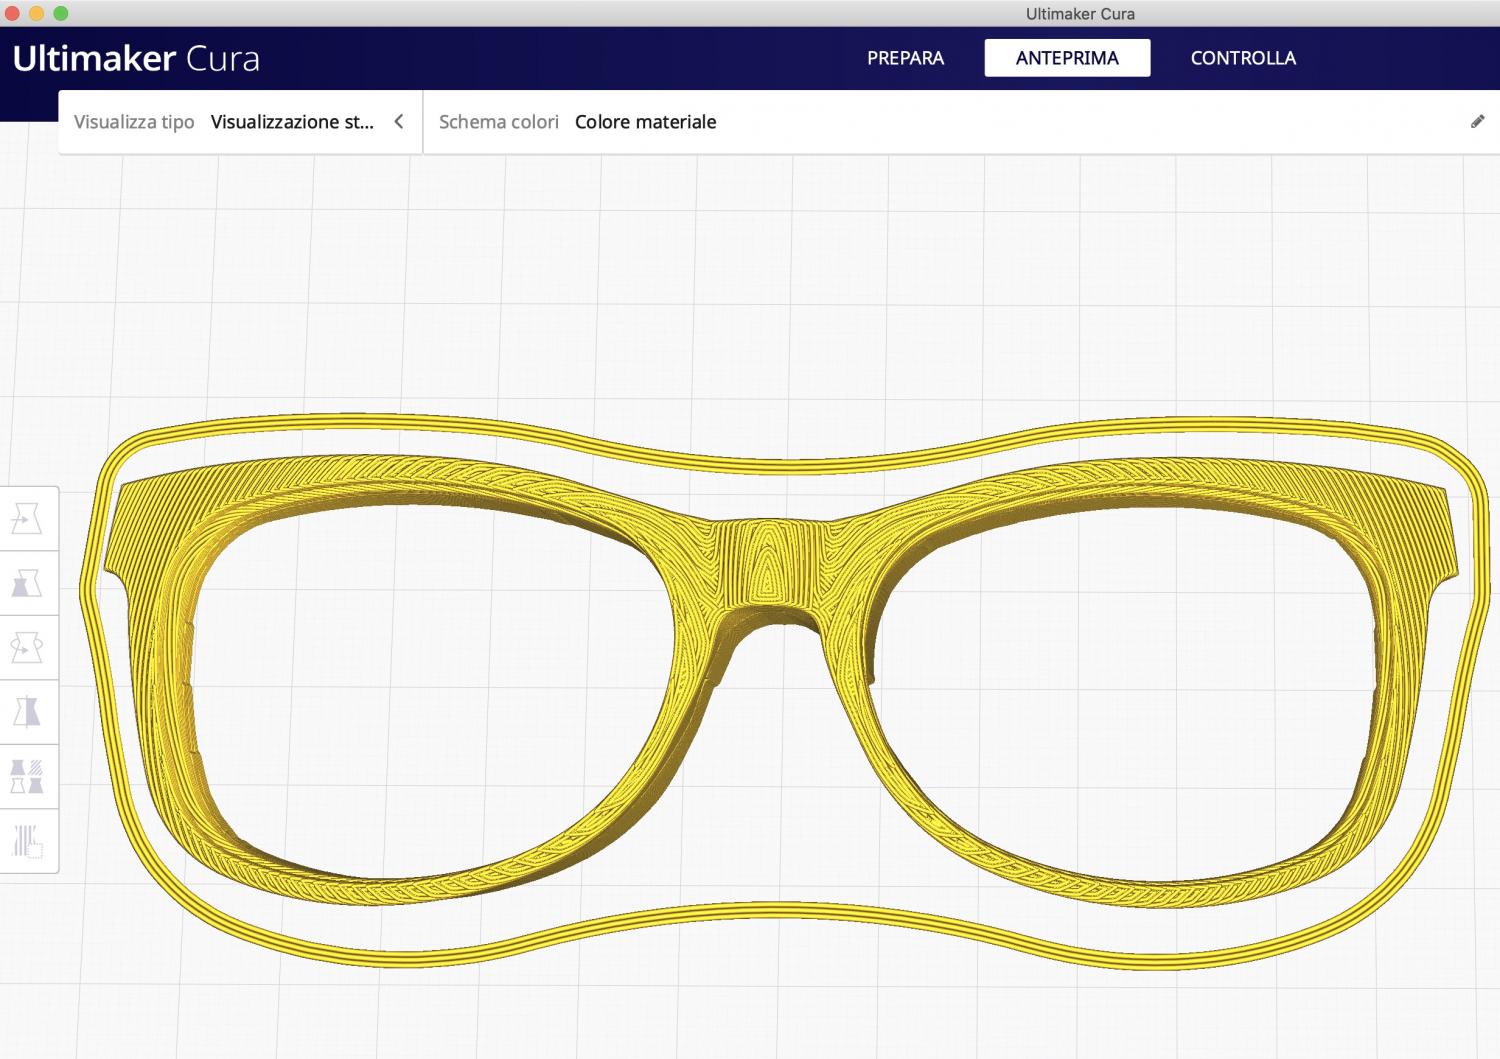Click the yellow macOS minimize button
This screenshot has width=1500, height=1059.
(37, 13)
